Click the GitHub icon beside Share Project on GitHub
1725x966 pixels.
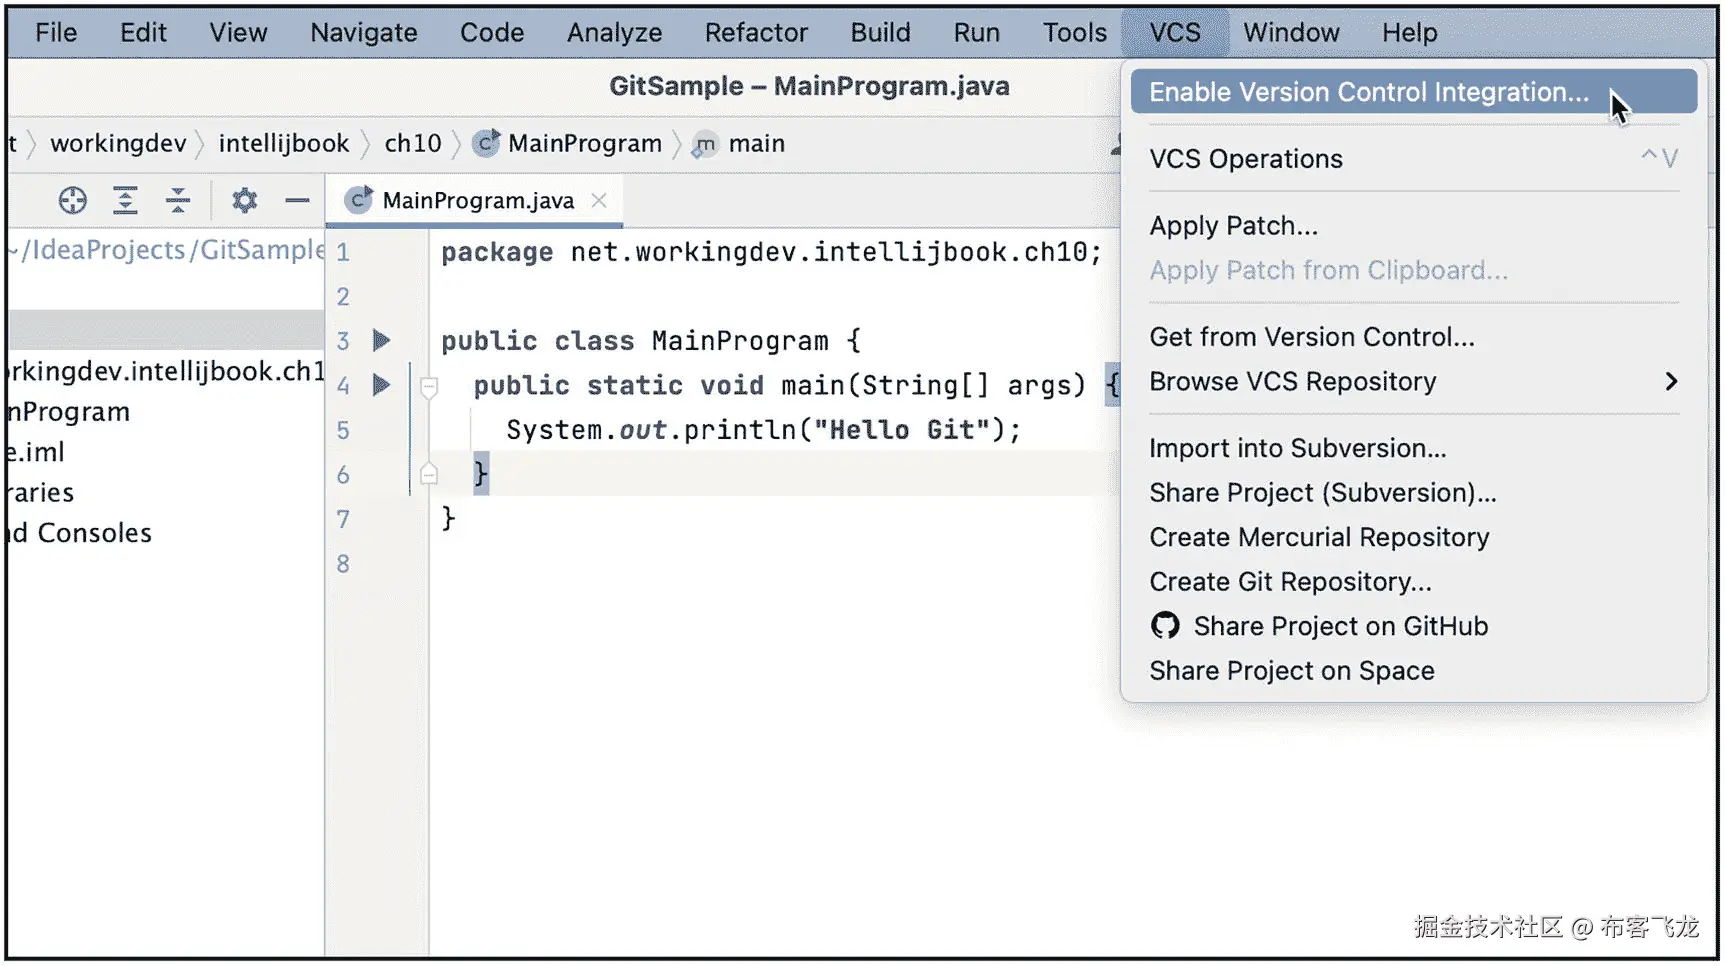pos(1165,626)
